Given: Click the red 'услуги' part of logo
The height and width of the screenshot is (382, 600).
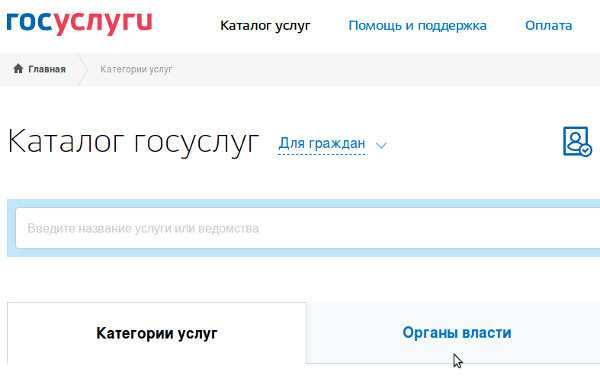Looking at the screenshot, I should [x=103, y=23].
